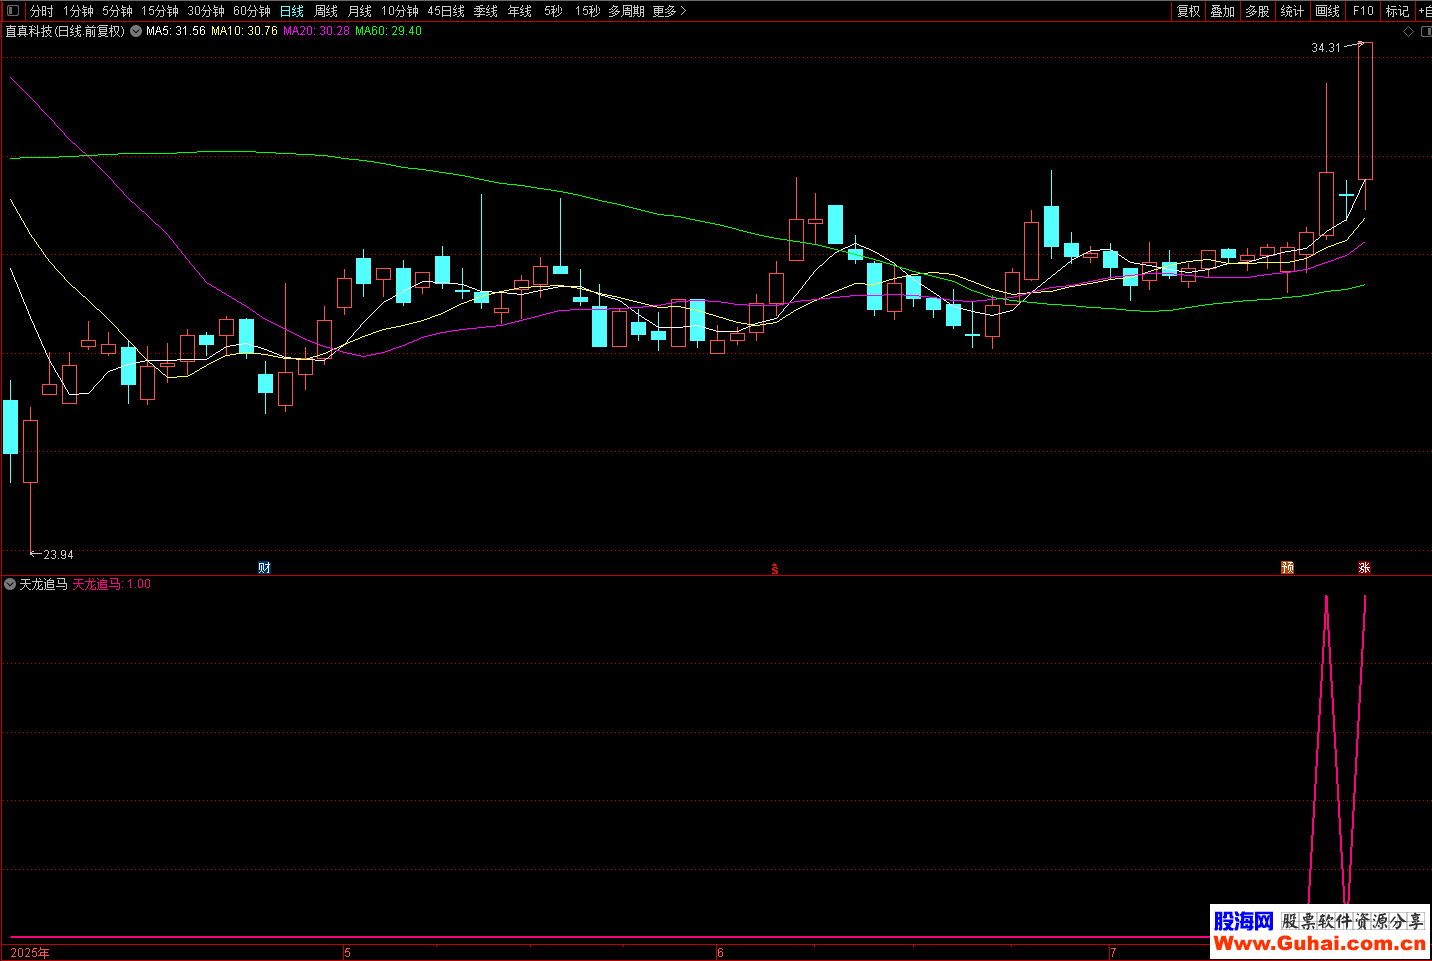Open the 多周期 multi-period view
The height and width of the screenshot is (961, 1432).
point(626,11)
